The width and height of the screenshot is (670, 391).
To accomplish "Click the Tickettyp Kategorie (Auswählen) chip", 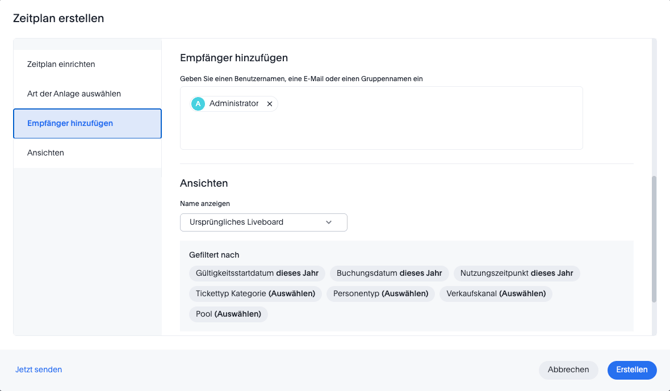I will coord(256,294).
